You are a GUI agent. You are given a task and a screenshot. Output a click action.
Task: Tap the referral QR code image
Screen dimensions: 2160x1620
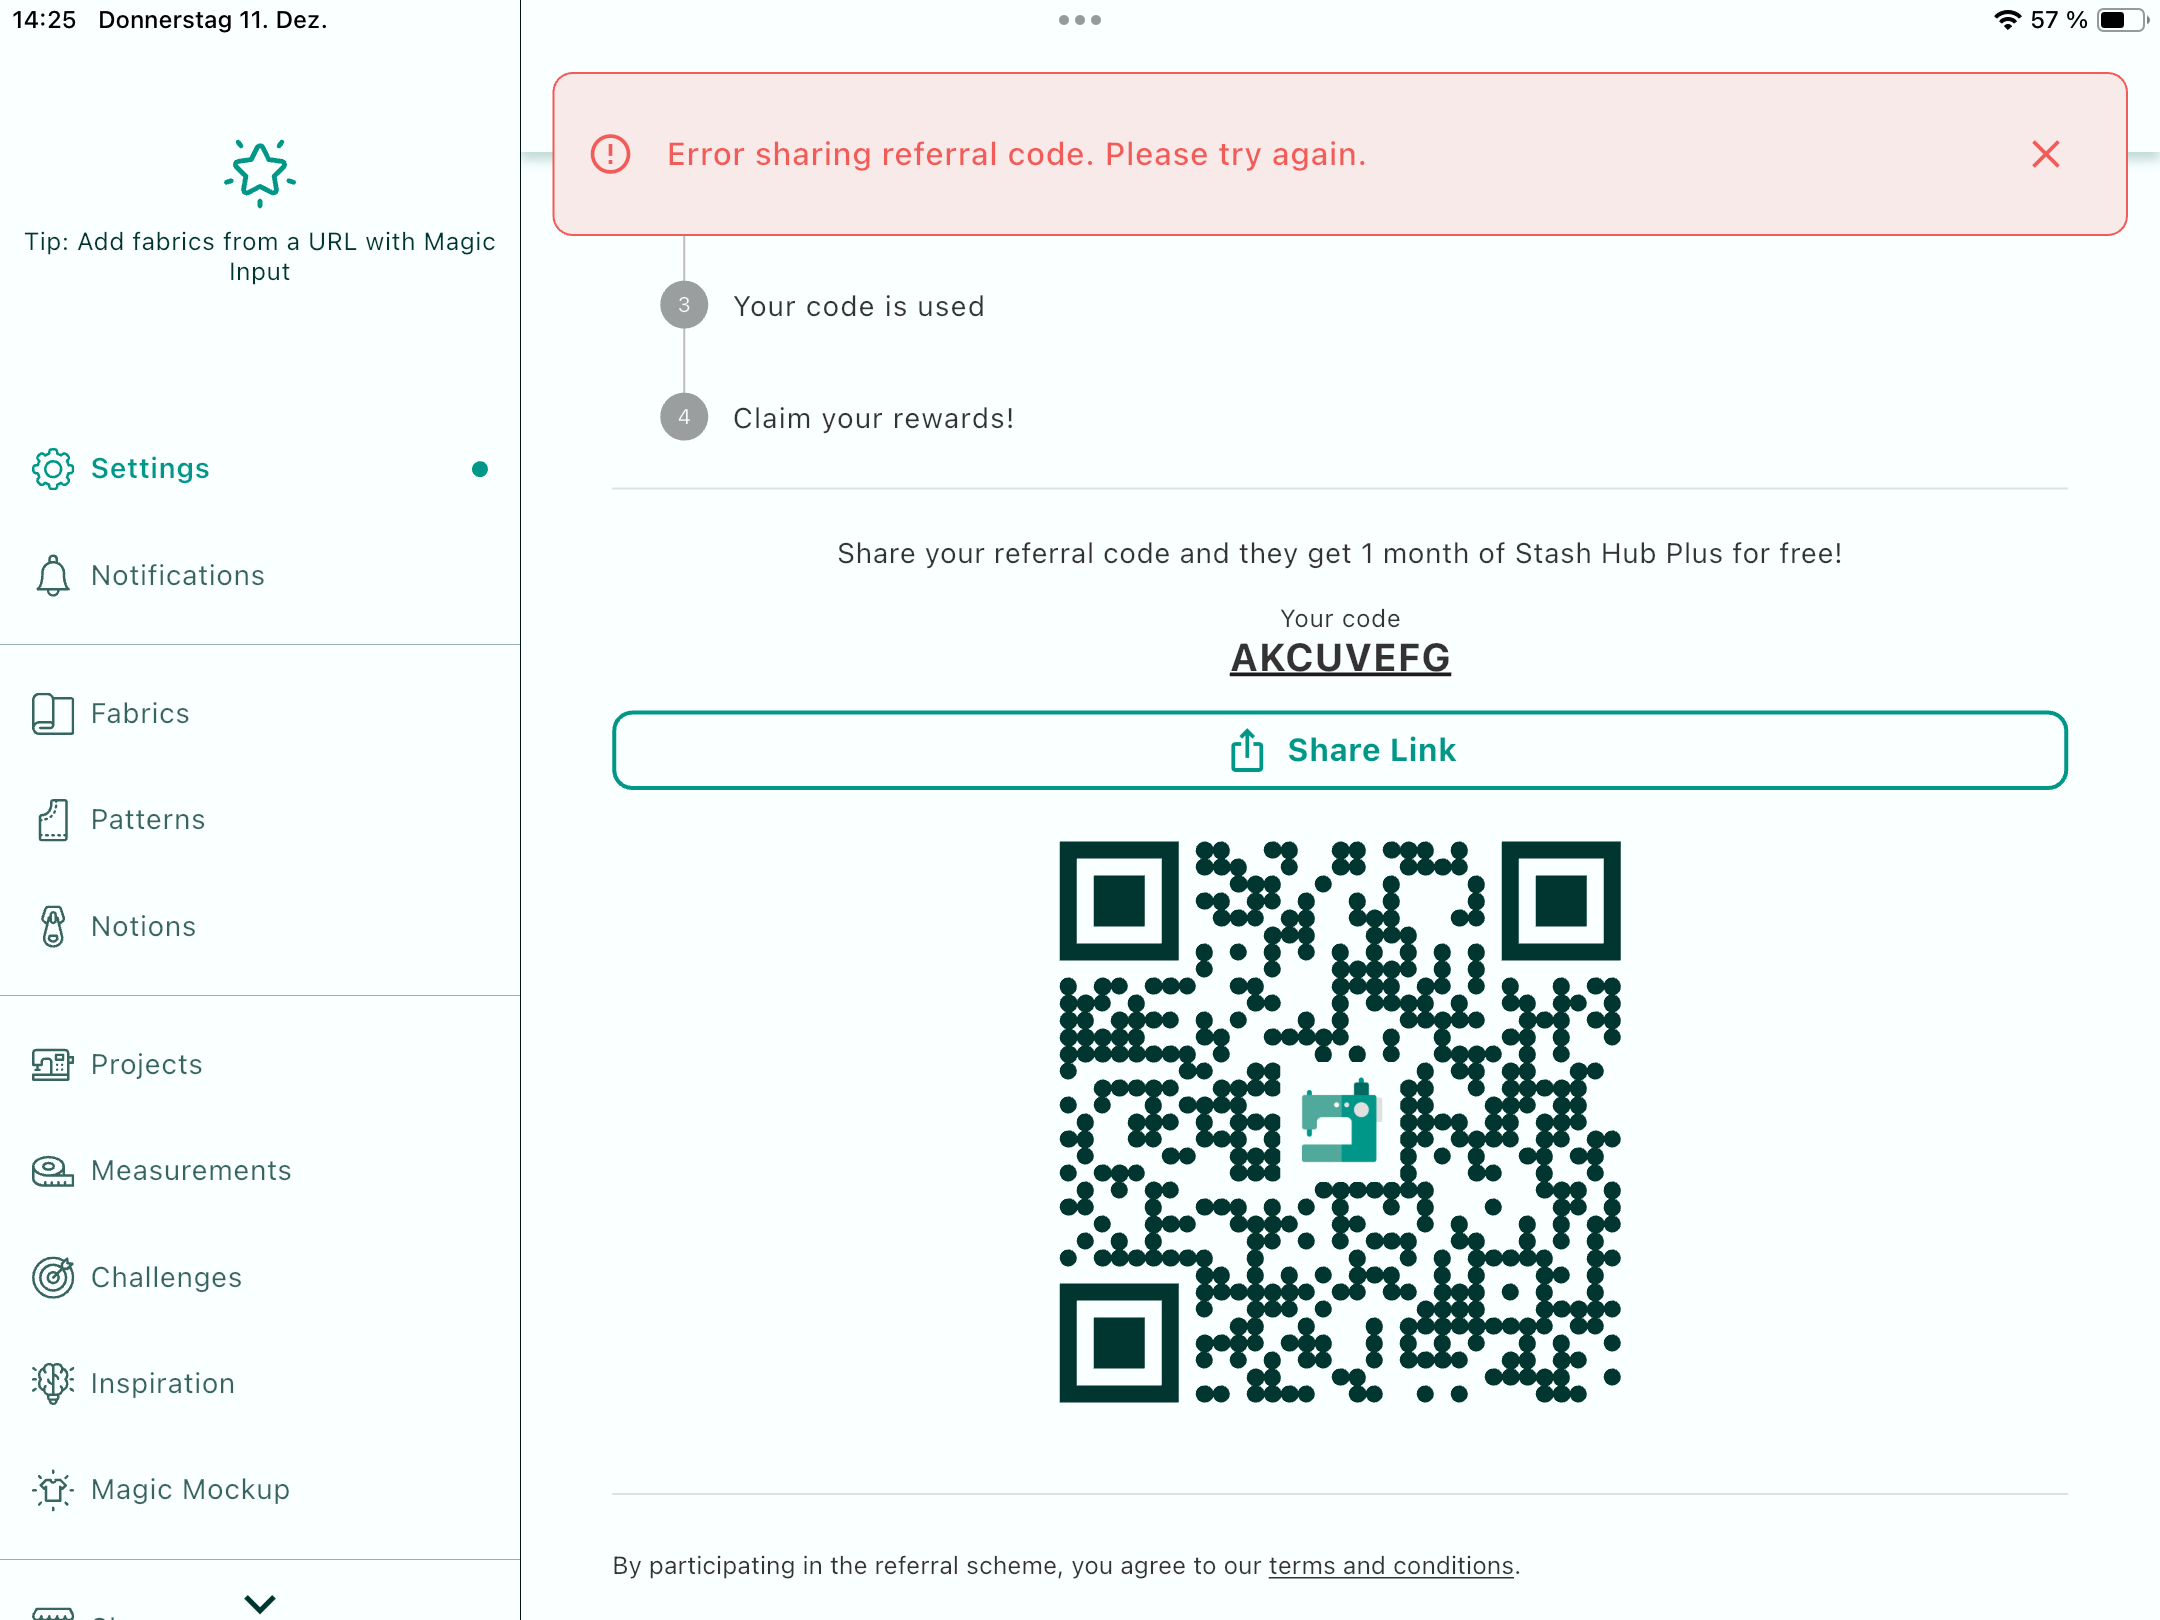1340,1122
